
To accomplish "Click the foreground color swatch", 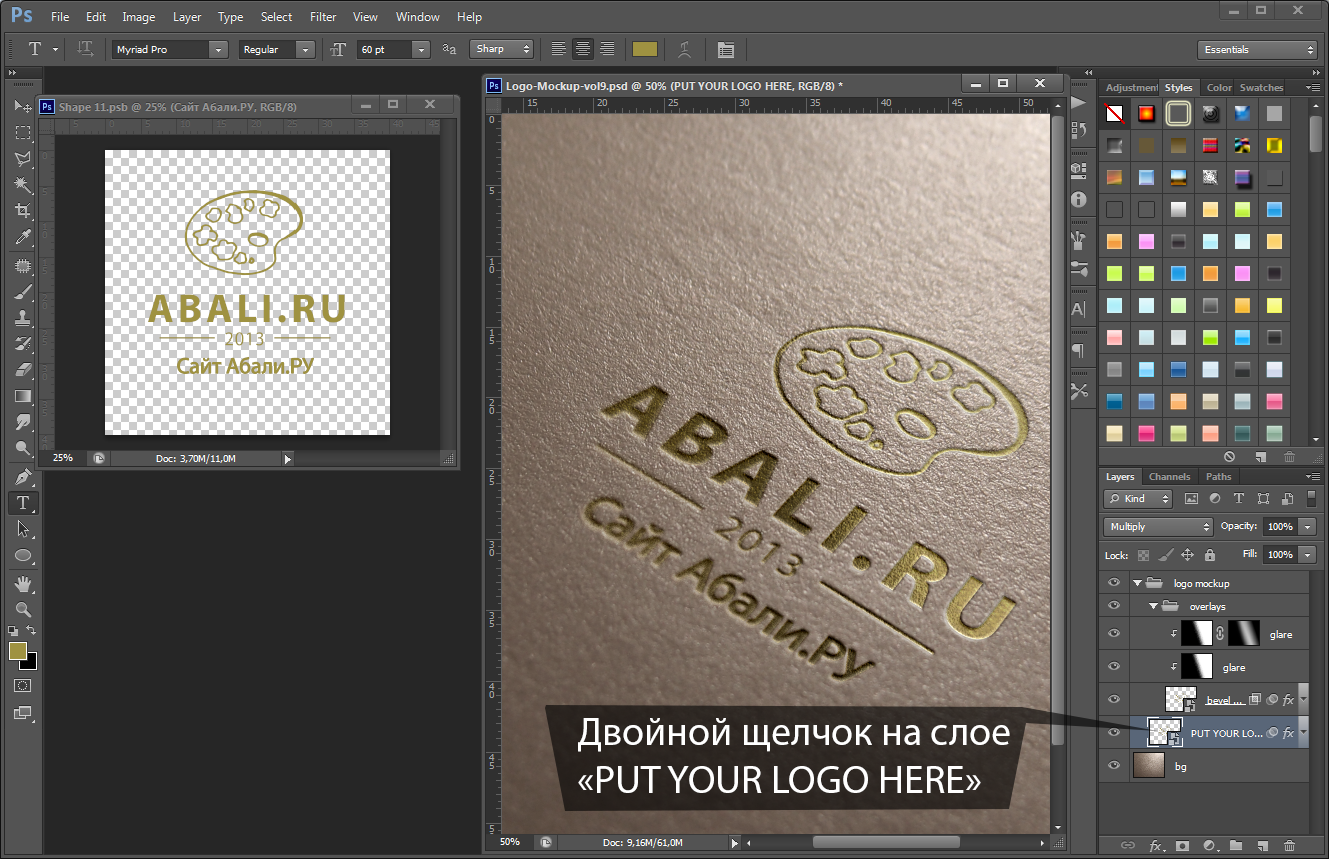I will (18, 652).
